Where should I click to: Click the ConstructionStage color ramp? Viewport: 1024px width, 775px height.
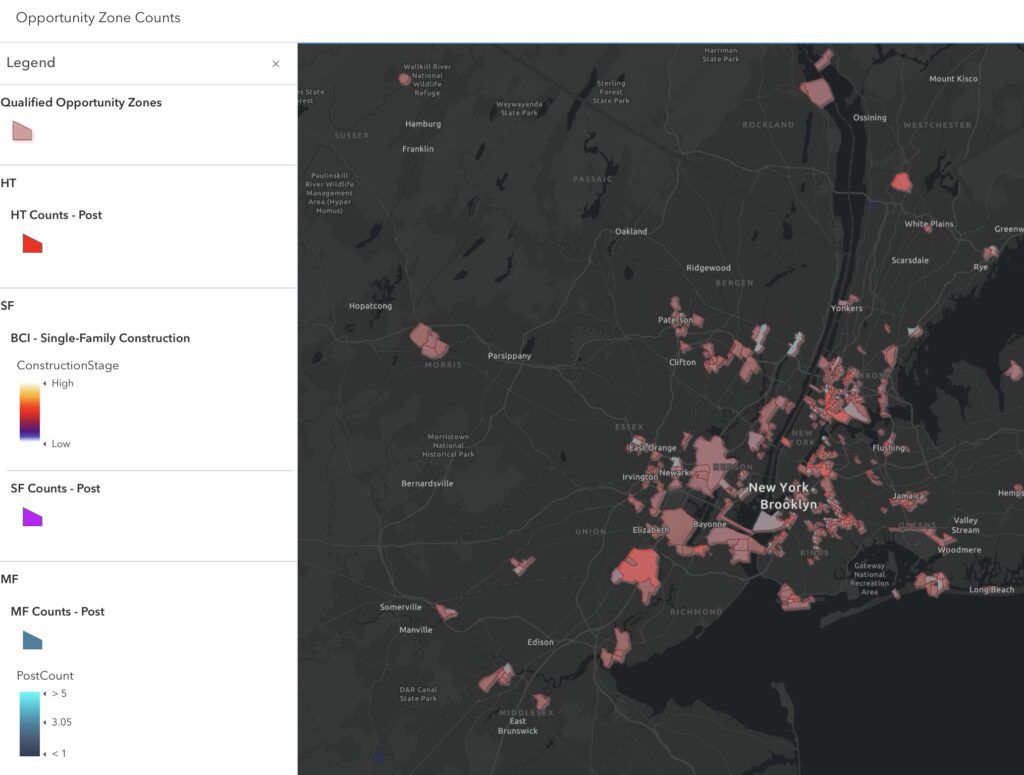tap(29, 413)
